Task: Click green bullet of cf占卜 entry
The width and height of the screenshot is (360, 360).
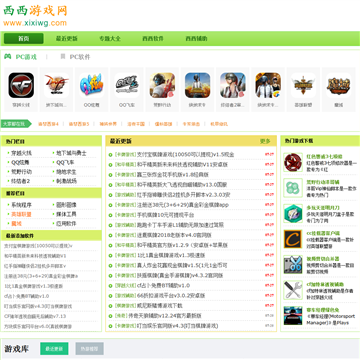Action: pos(111,286)
